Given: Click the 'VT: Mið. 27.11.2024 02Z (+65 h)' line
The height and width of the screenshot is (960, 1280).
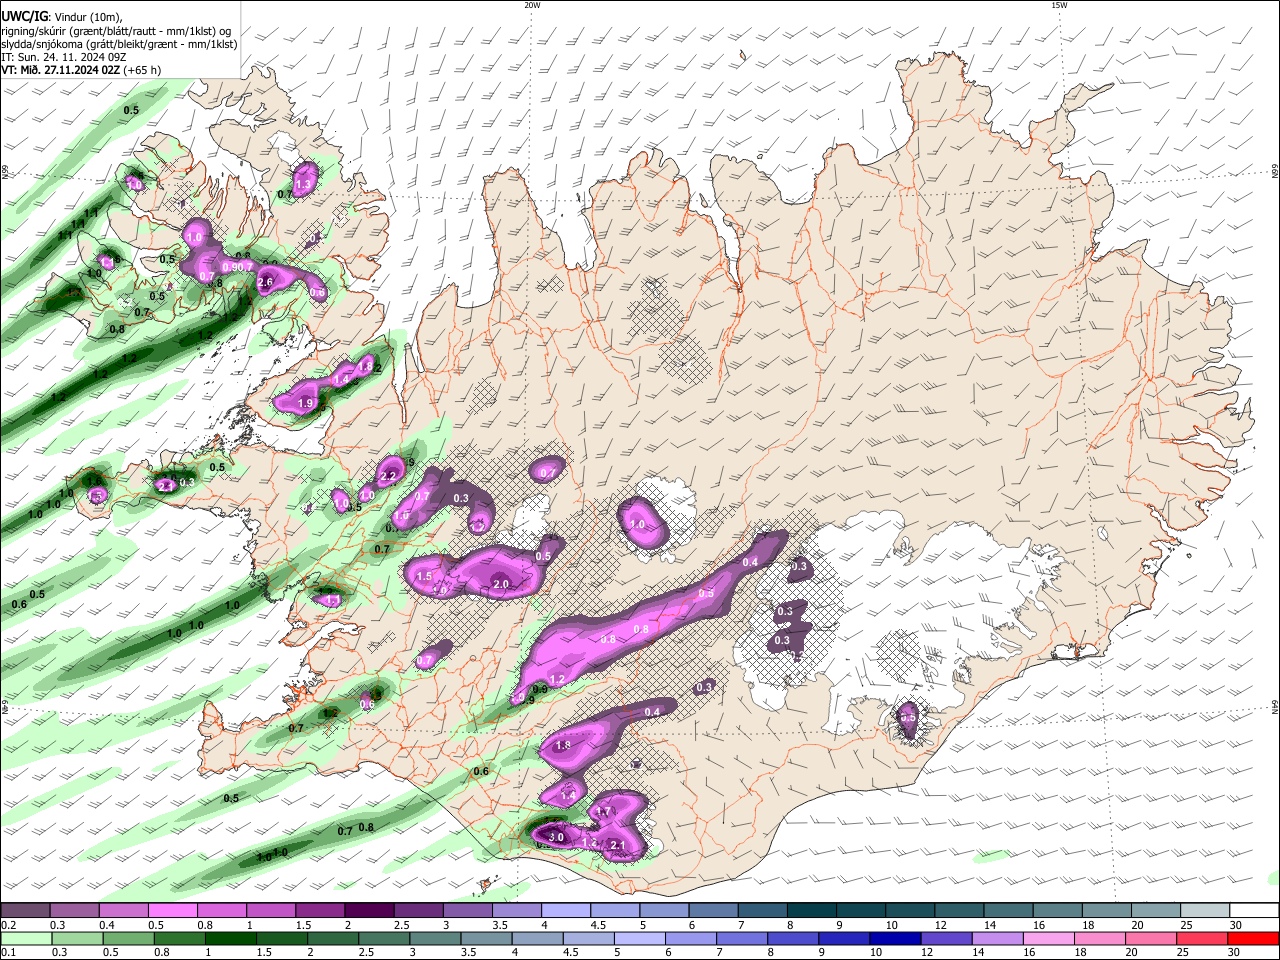Looking at the screenshot, I should 81,70.
